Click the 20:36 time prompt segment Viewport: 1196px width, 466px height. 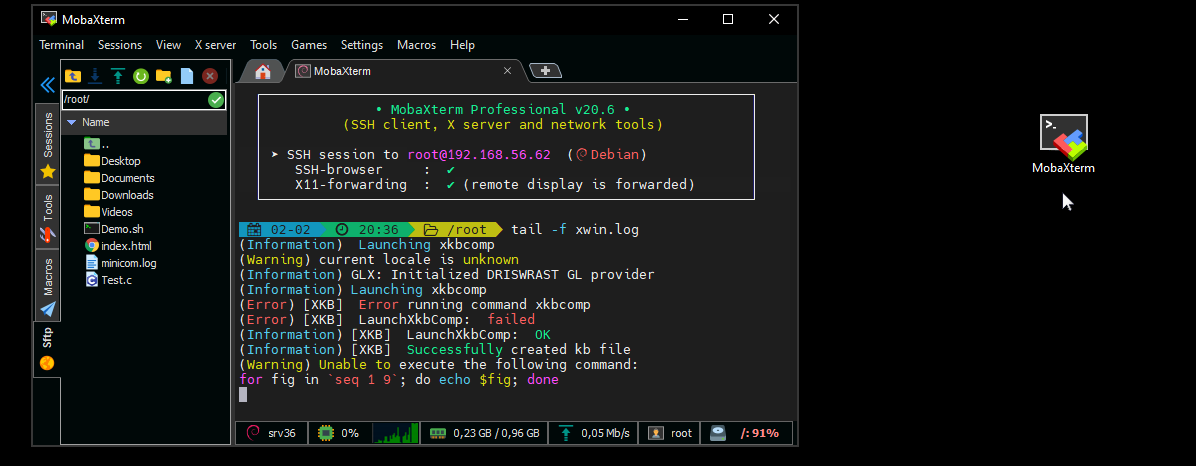click(x=368, y=230)
